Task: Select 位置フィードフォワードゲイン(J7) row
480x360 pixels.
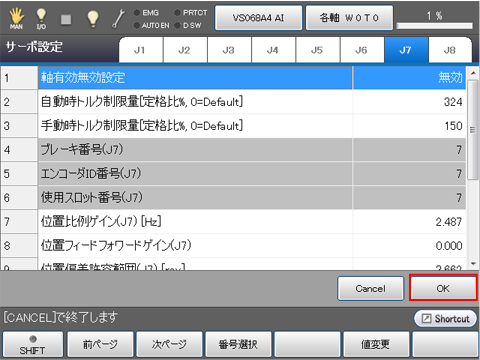Action: 195,246
